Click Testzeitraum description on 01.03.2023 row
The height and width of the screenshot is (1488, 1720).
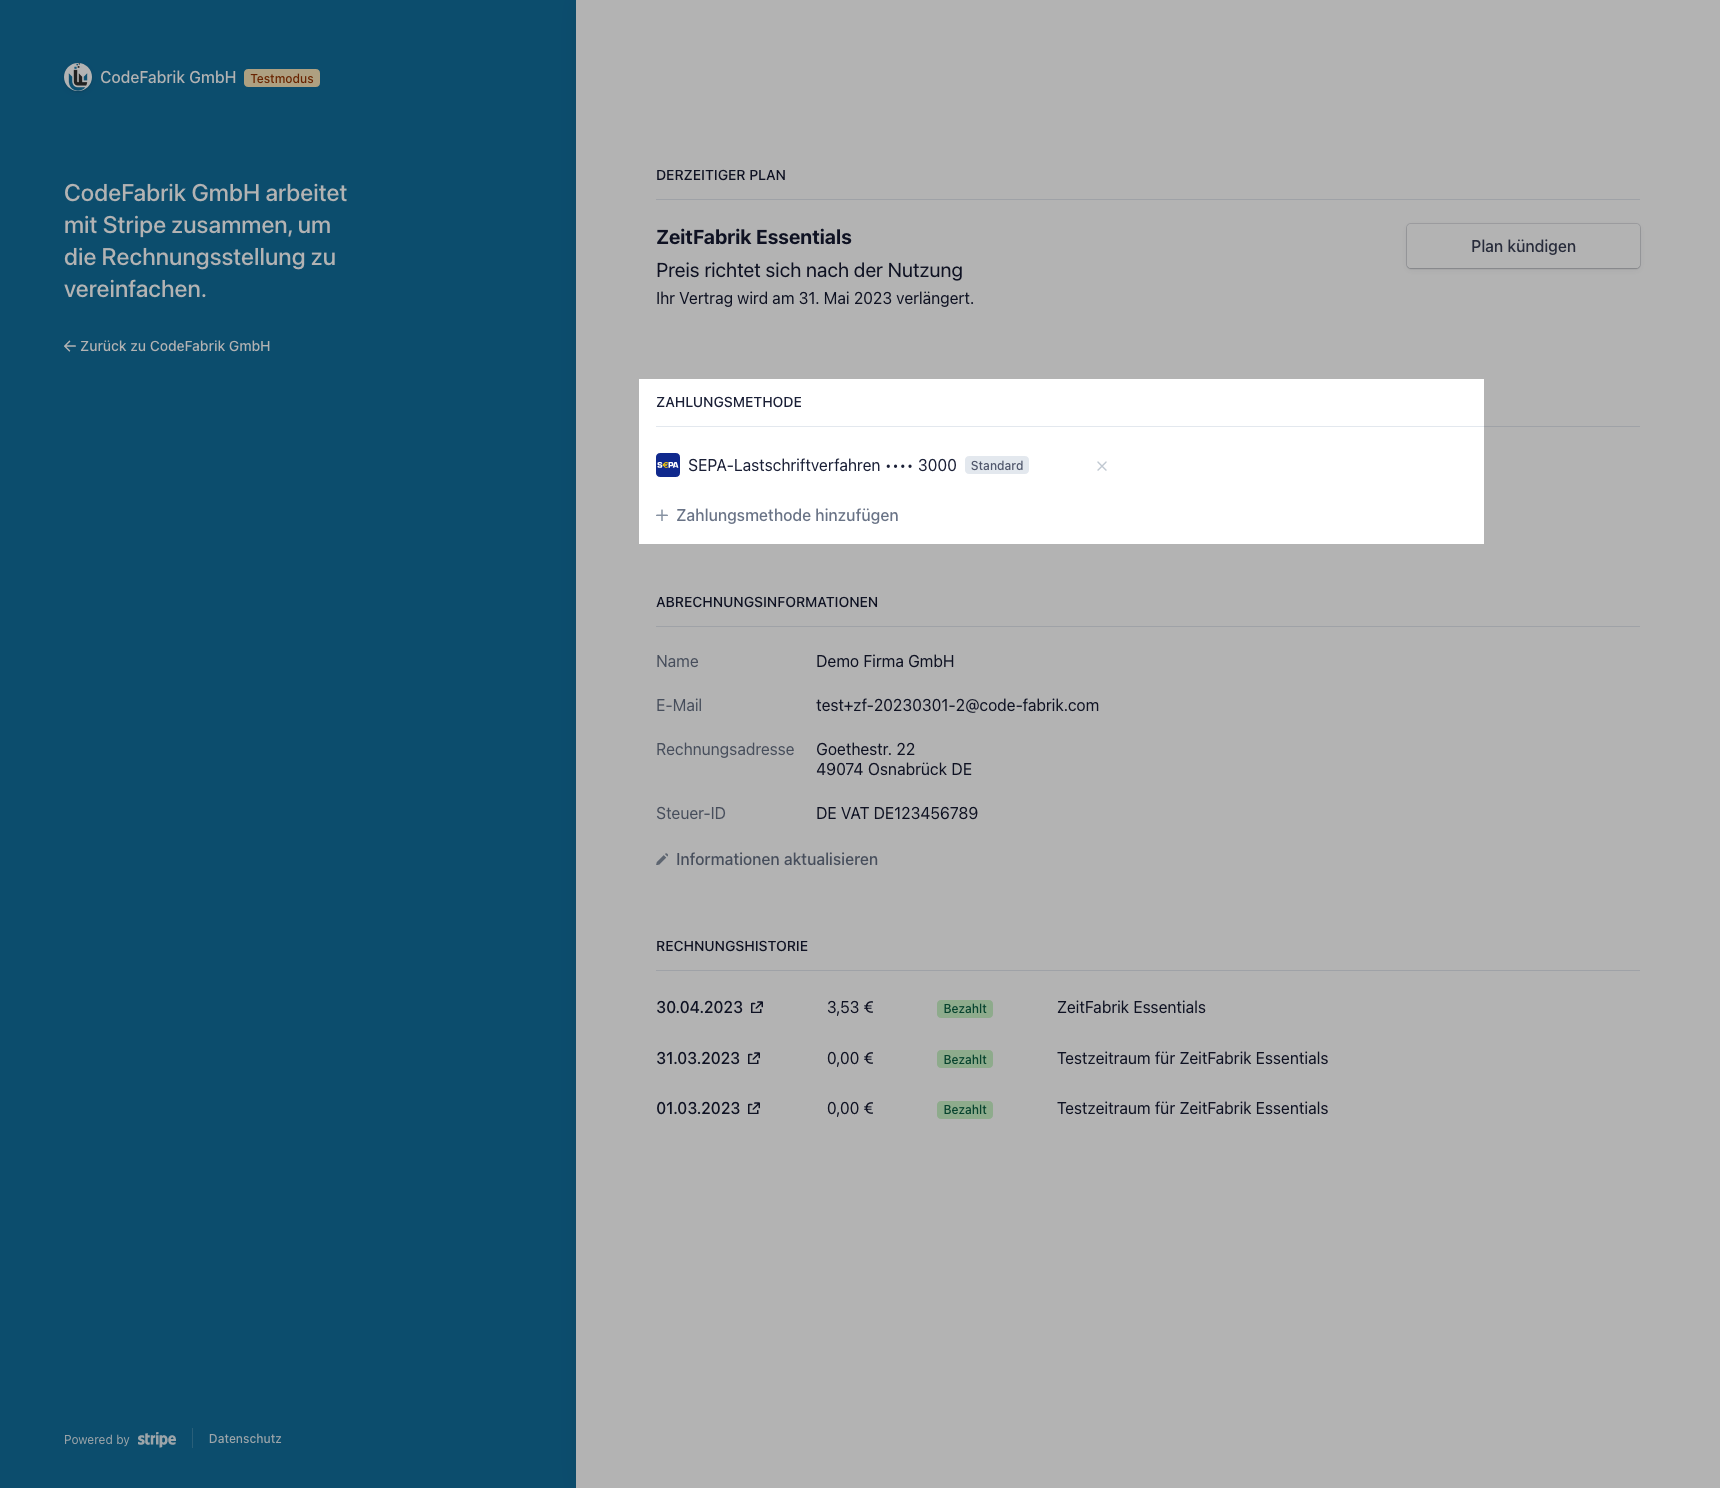[x=1192, y=1108]
